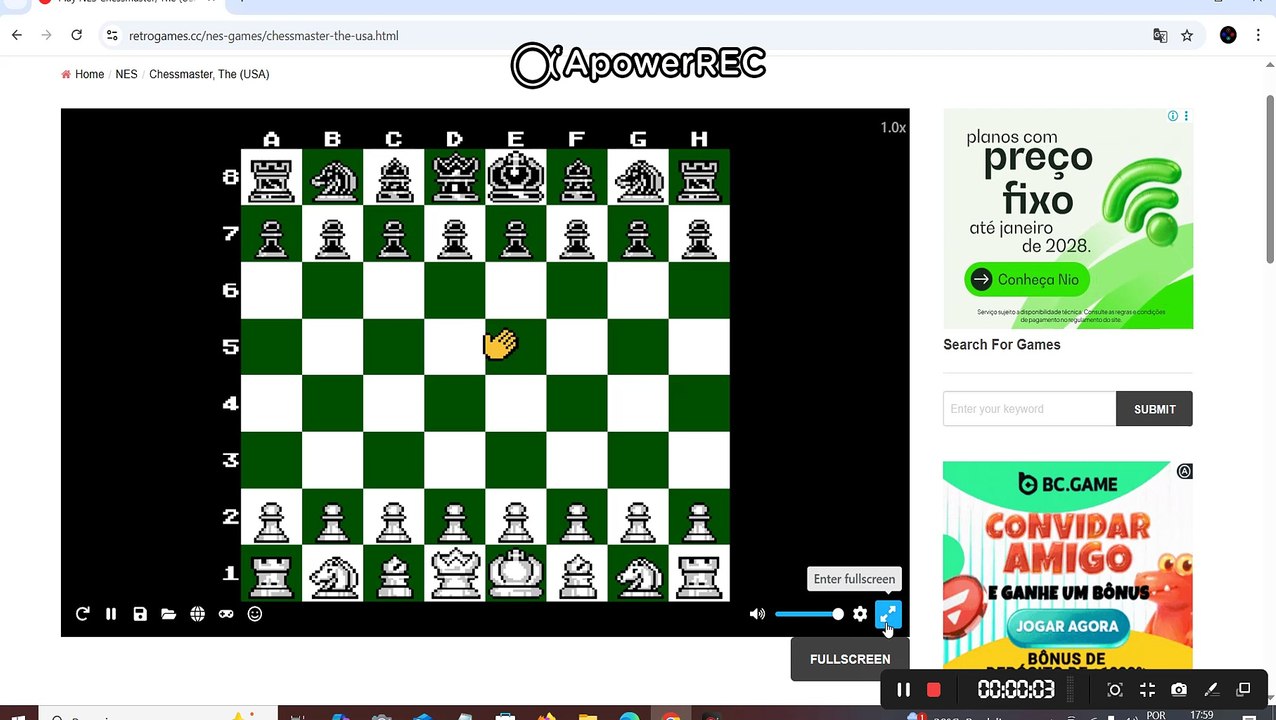Load a saved state with the open-folder icon

point(168,614)
